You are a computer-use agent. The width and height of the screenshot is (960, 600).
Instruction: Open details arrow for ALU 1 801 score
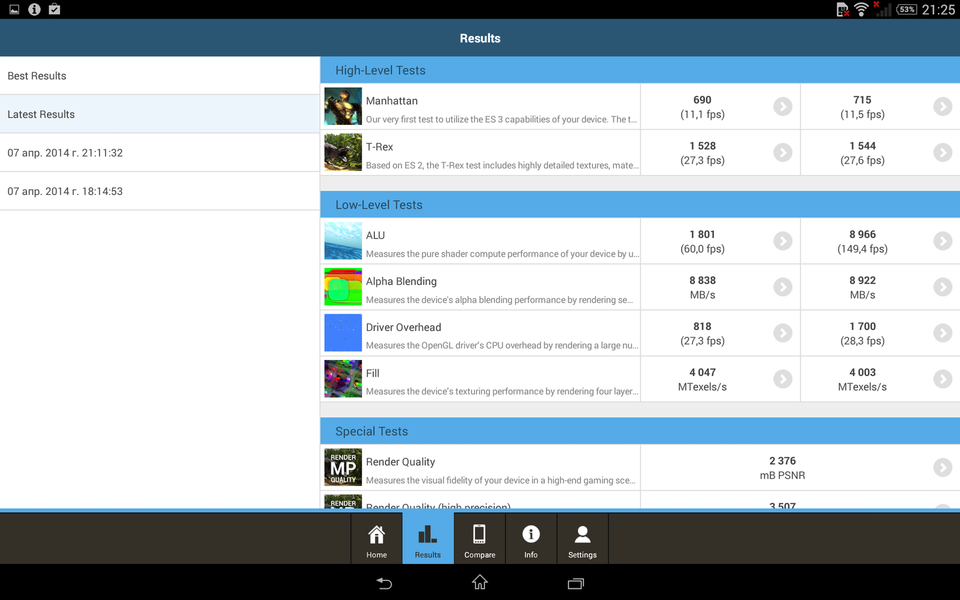[782, 241]
